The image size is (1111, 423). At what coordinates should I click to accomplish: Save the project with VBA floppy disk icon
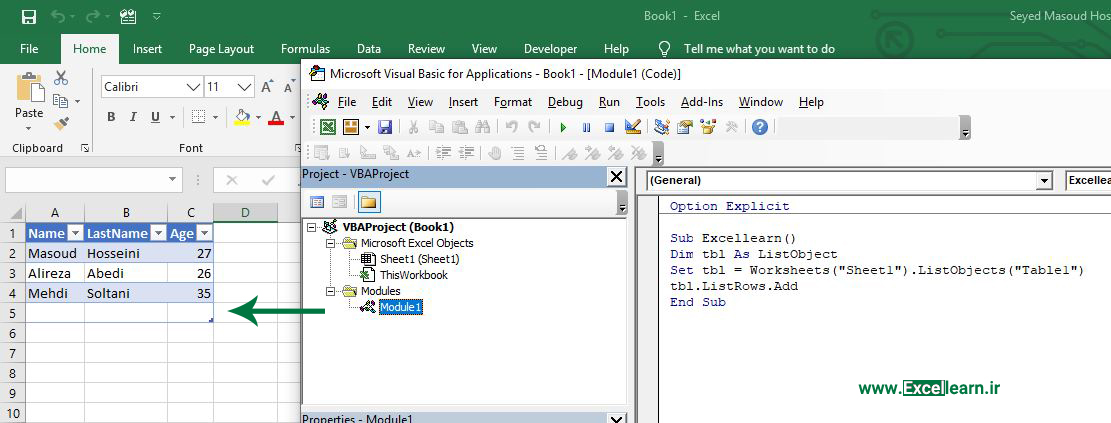point(385,127)
